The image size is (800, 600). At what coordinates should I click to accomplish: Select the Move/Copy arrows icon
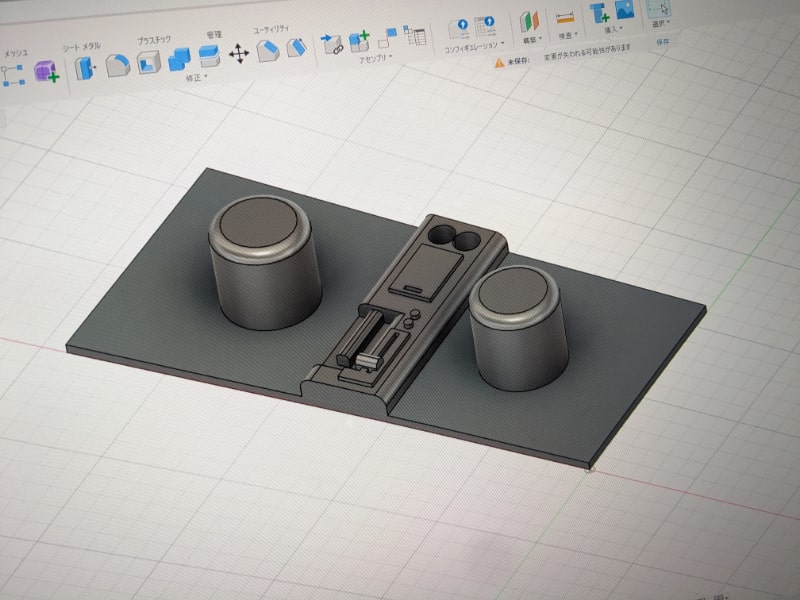pos(239,53)
